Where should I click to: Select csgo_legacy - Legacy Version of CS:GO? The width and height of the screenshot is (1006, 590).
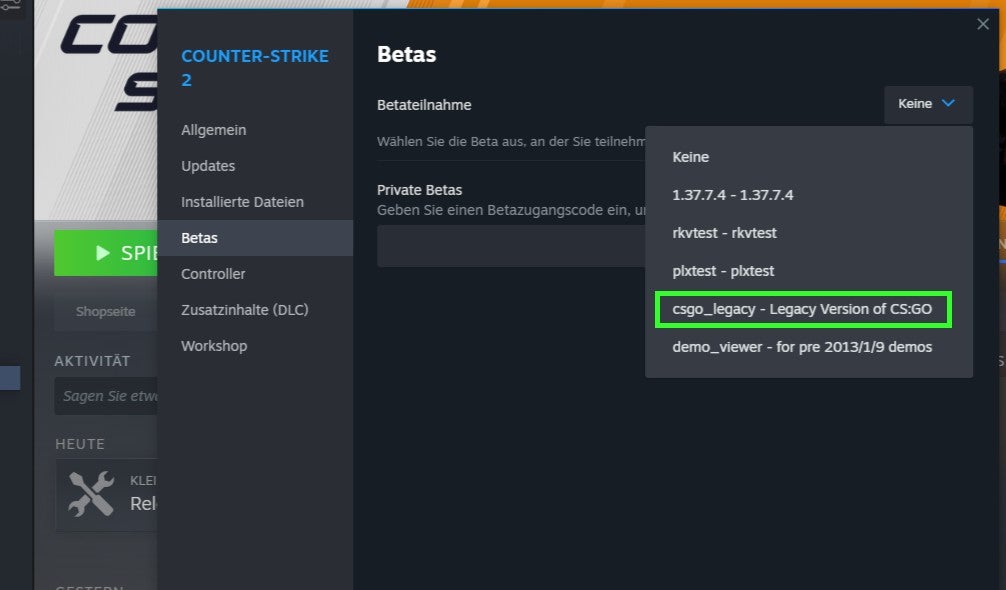tap(803, 309)
